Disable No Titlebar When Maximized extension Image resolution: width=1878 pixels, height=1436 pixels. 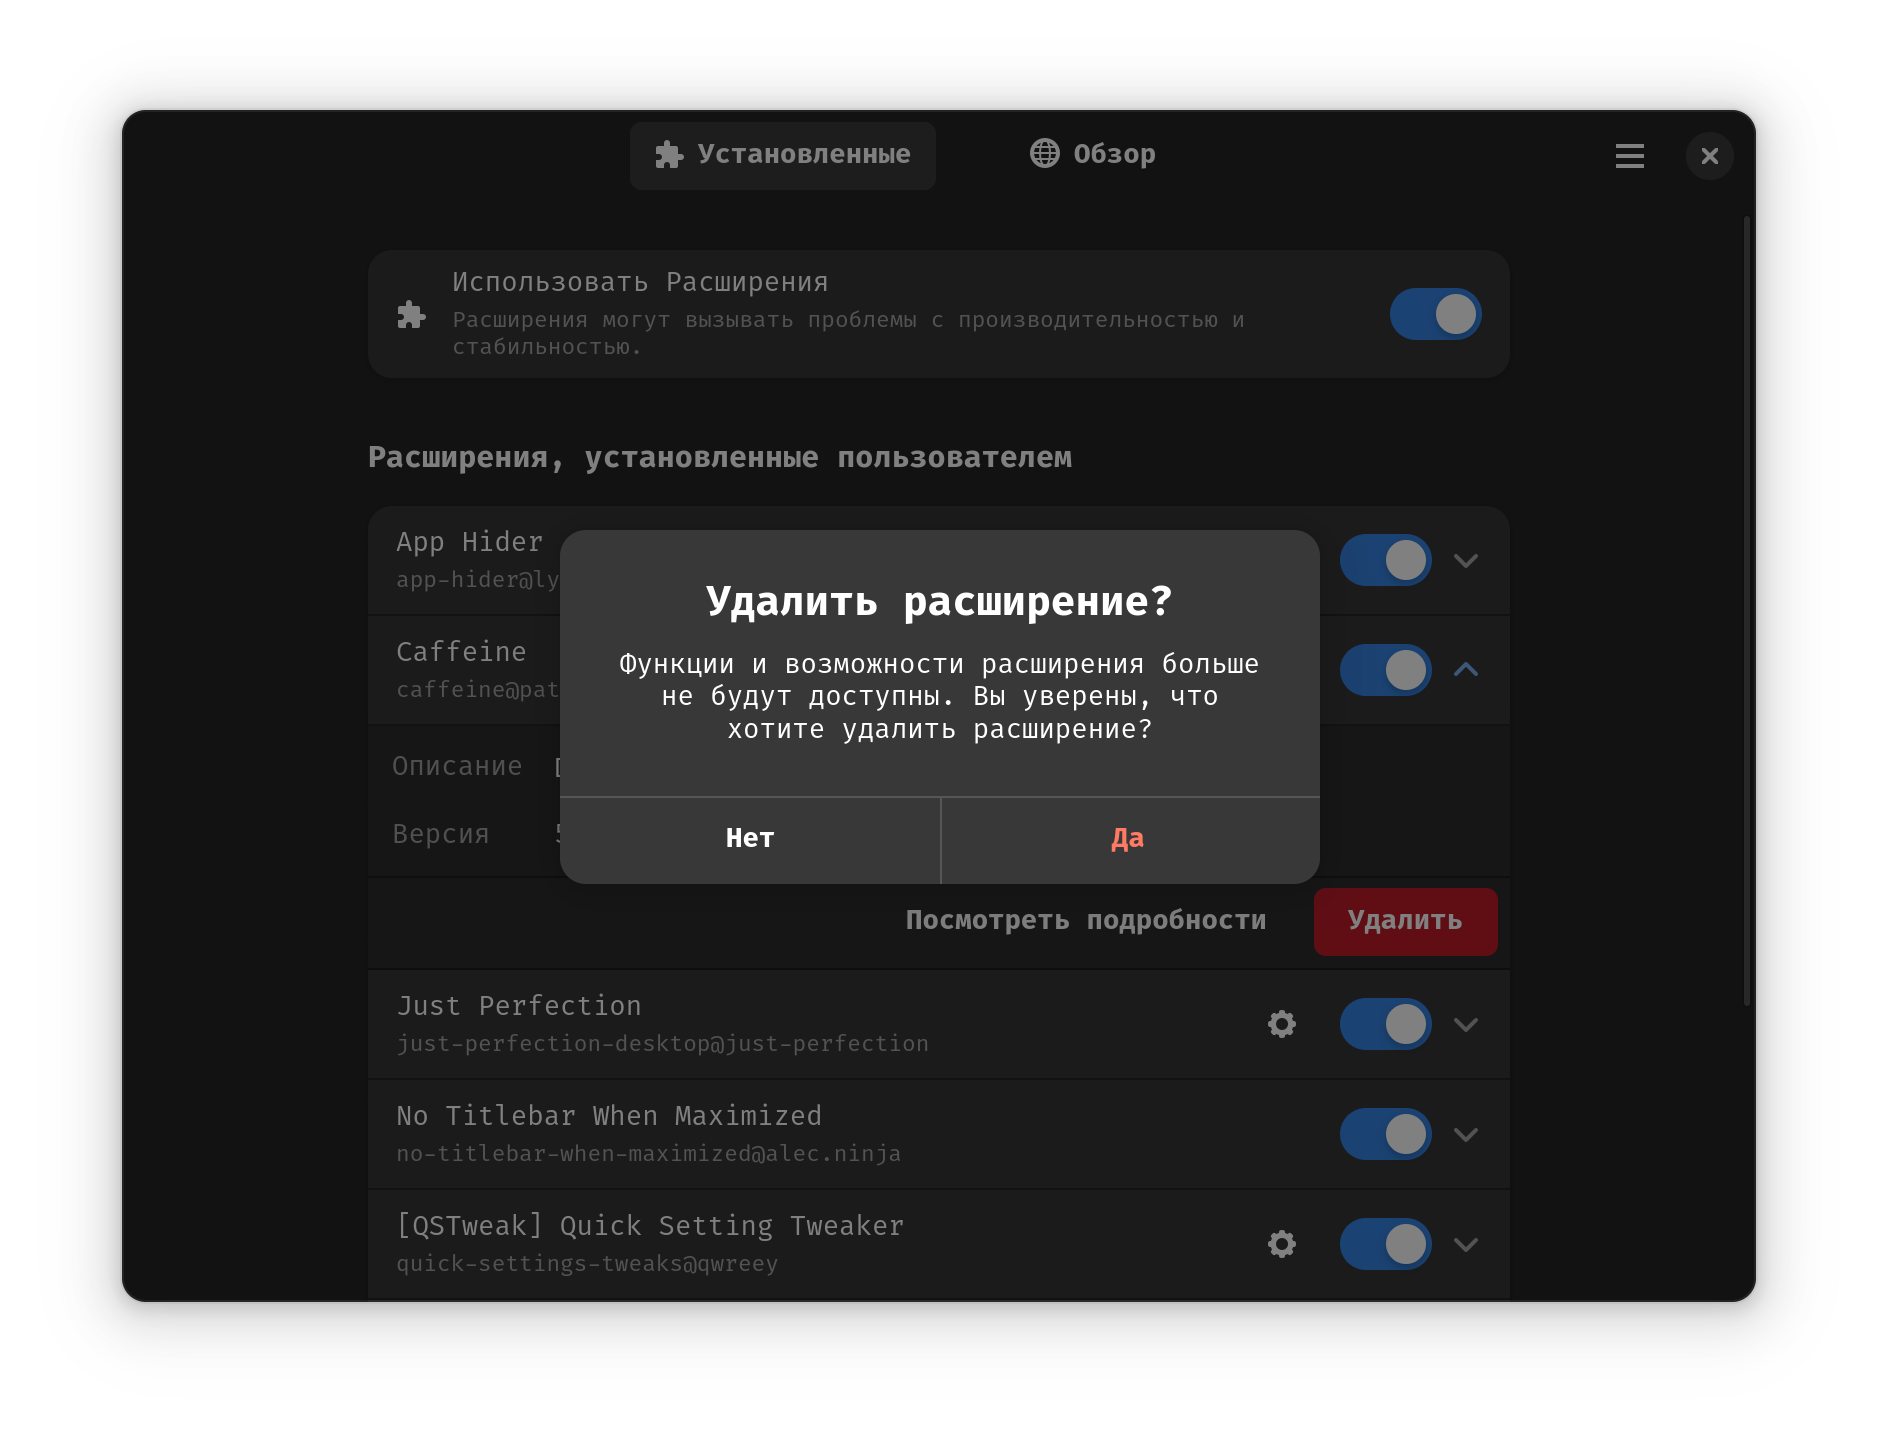pyautogui.click(x=1385, y=1134)
